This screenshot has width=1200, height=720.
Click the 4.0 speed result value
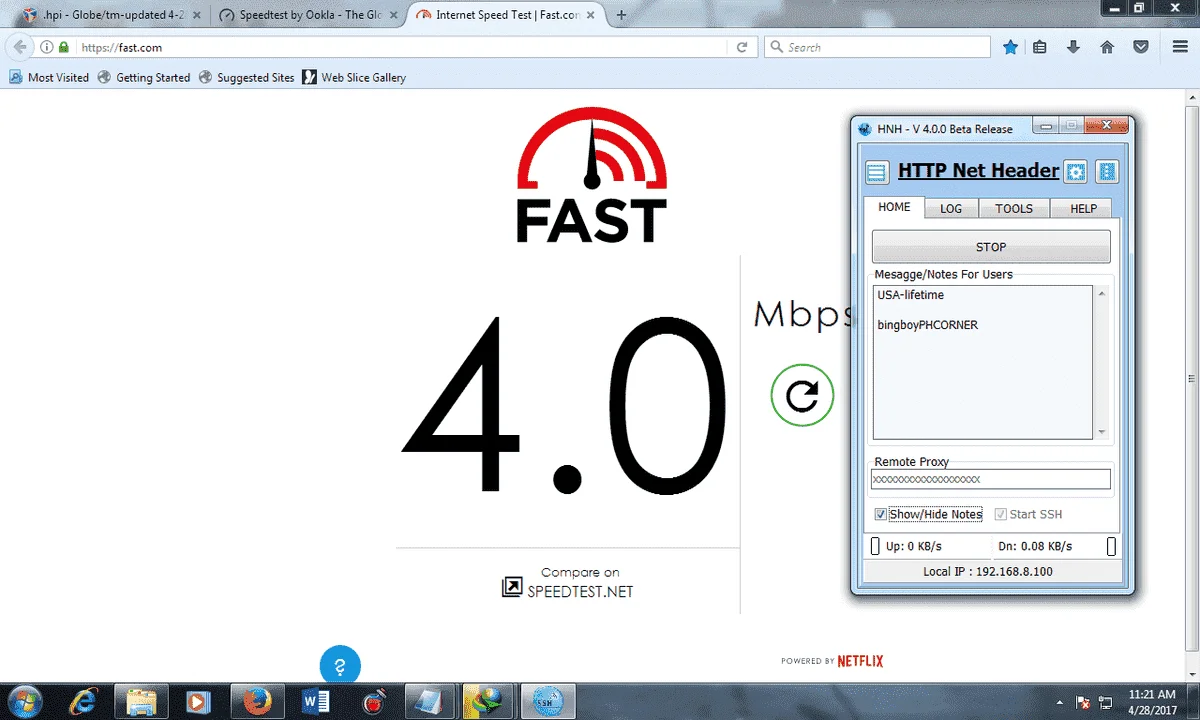tap(565, 404)
